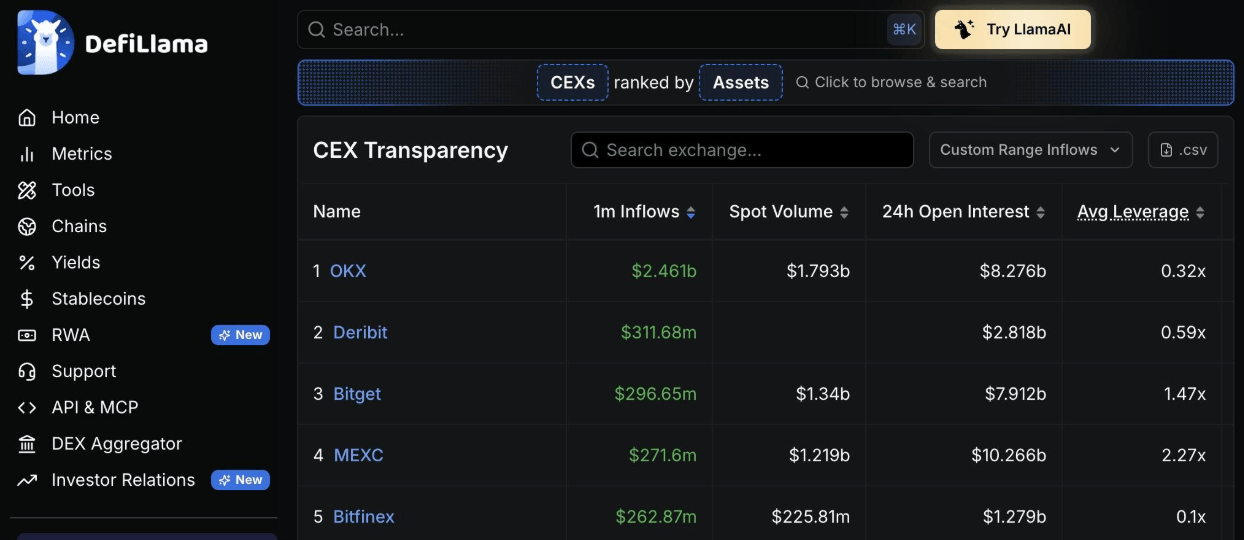This screenshot has height=540, width=1244.
Task: Click MEXC average leverage 2.27x
Action: pos(1185,455)
